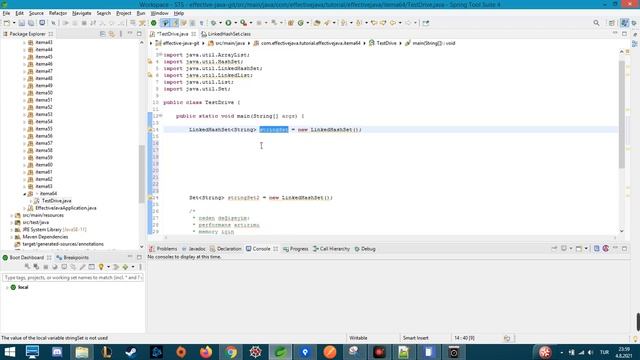Viewport: 640px width, 360px height.
Task: Switch to the Call Hierarchy tab
Action: coord(331,249)
